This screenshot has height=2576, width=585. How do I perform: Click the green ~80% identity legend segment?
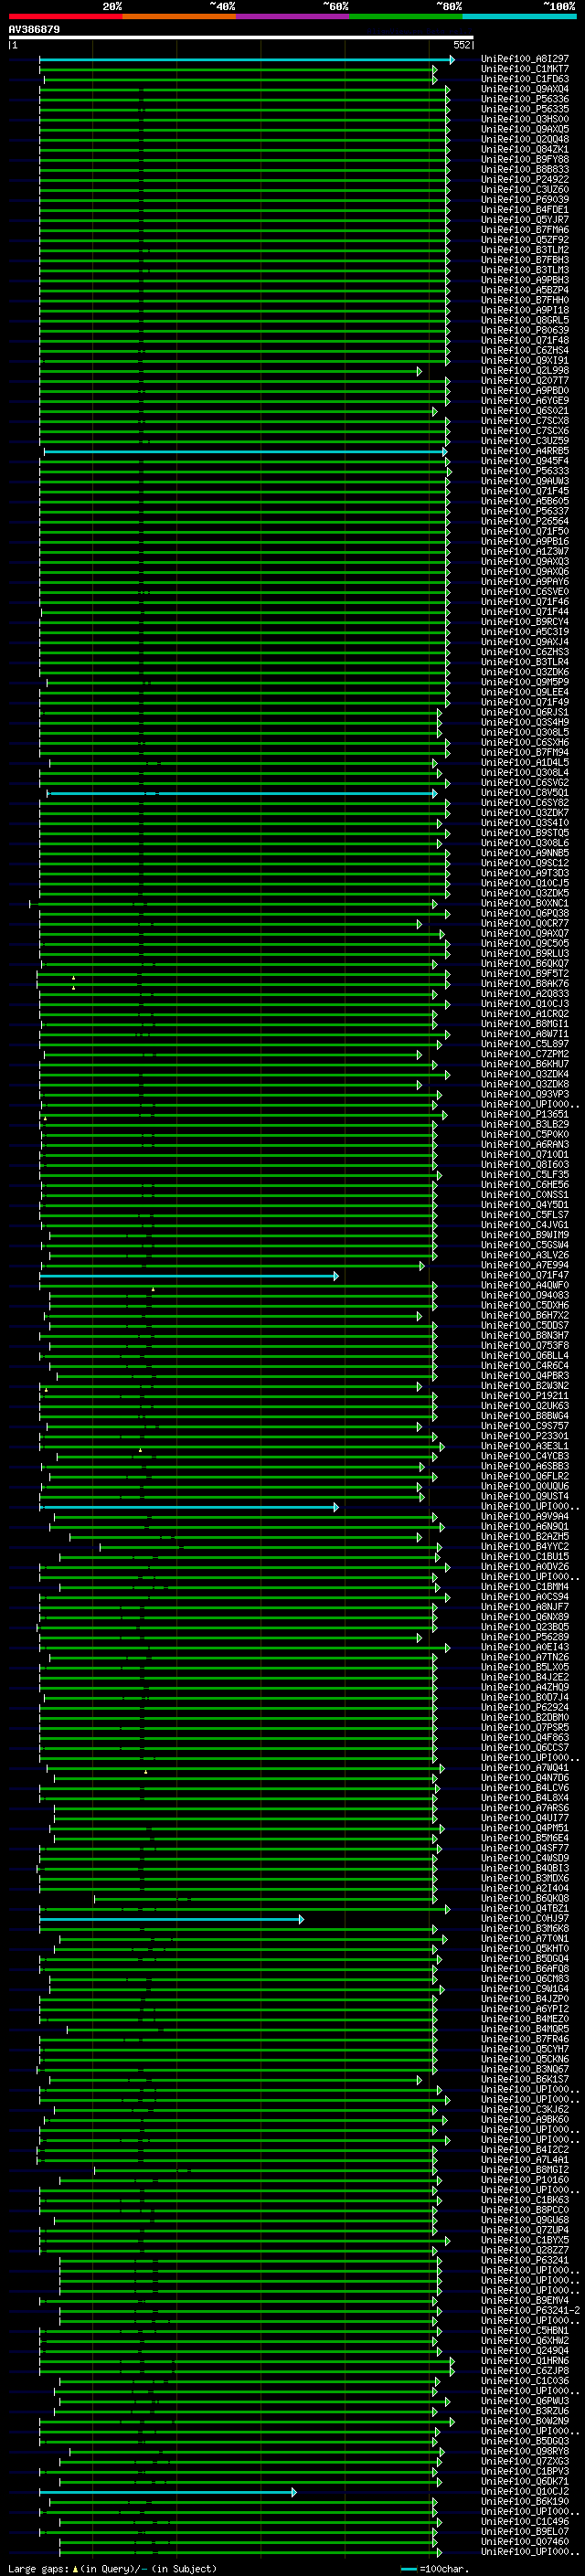point(406,16)
